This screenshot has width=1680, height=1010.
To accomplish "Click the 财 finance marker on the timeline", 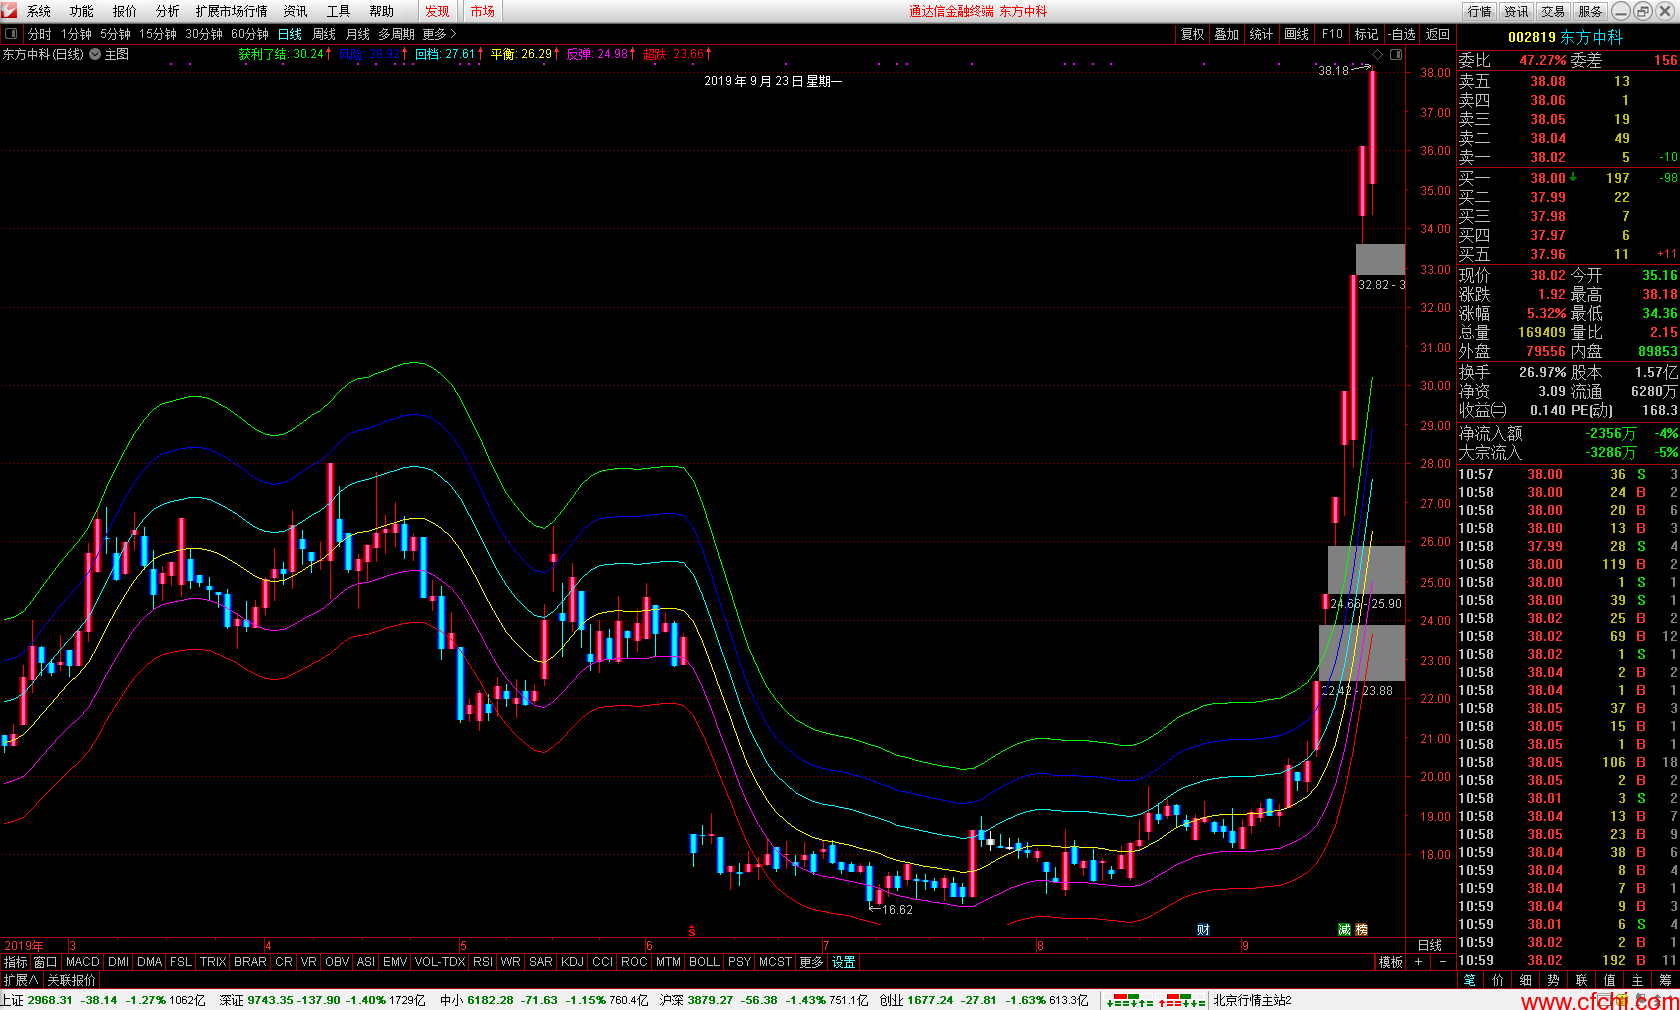I will point(1204,929).
